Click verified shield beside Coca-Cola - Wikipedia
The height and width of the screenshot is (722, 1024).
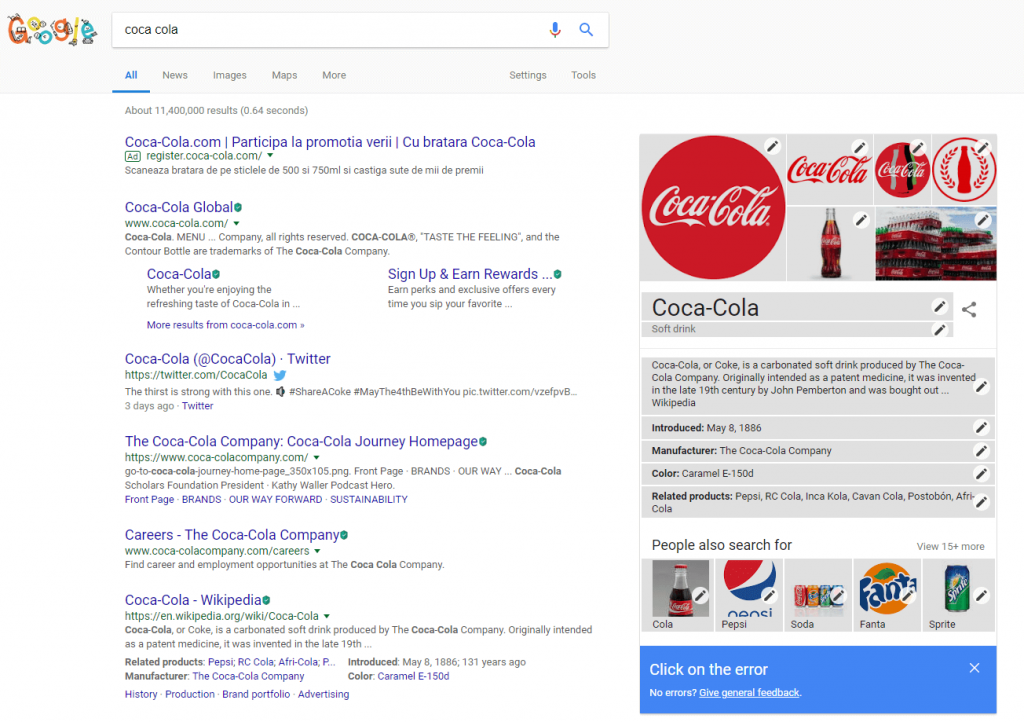(266, 600)
